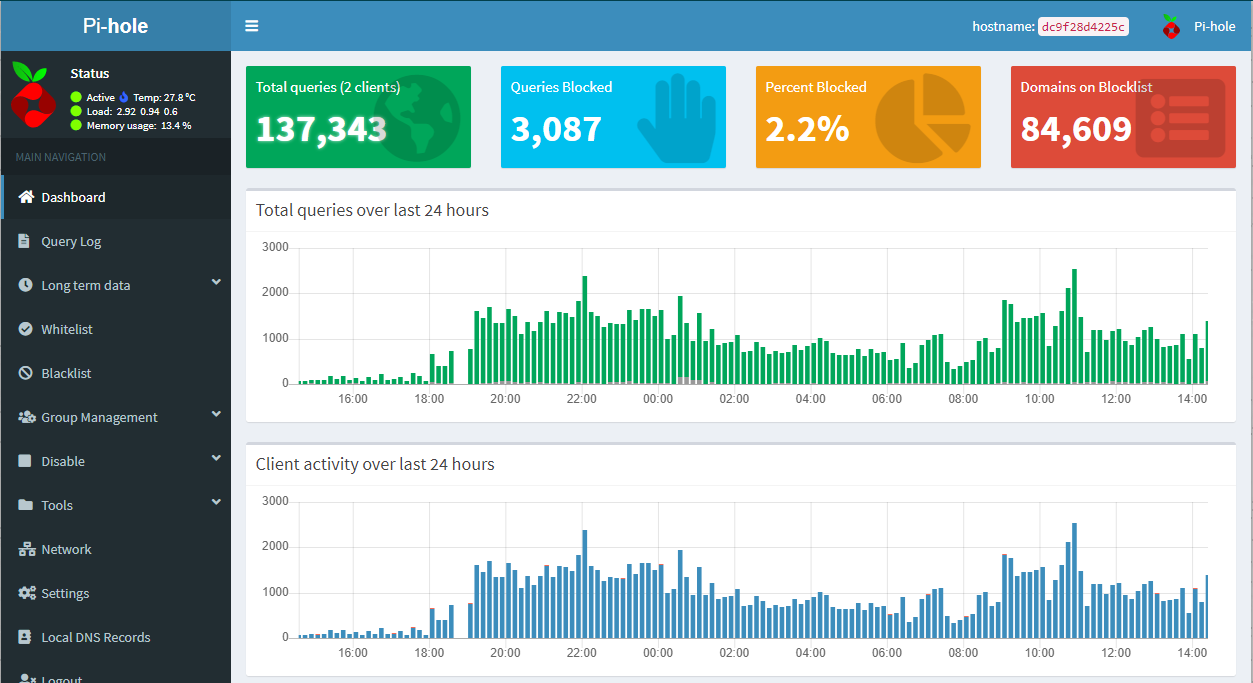The height and width of the screenshot is (683, 1253).
Task: Click the hostname code badge
Action: pos(1083,27)
